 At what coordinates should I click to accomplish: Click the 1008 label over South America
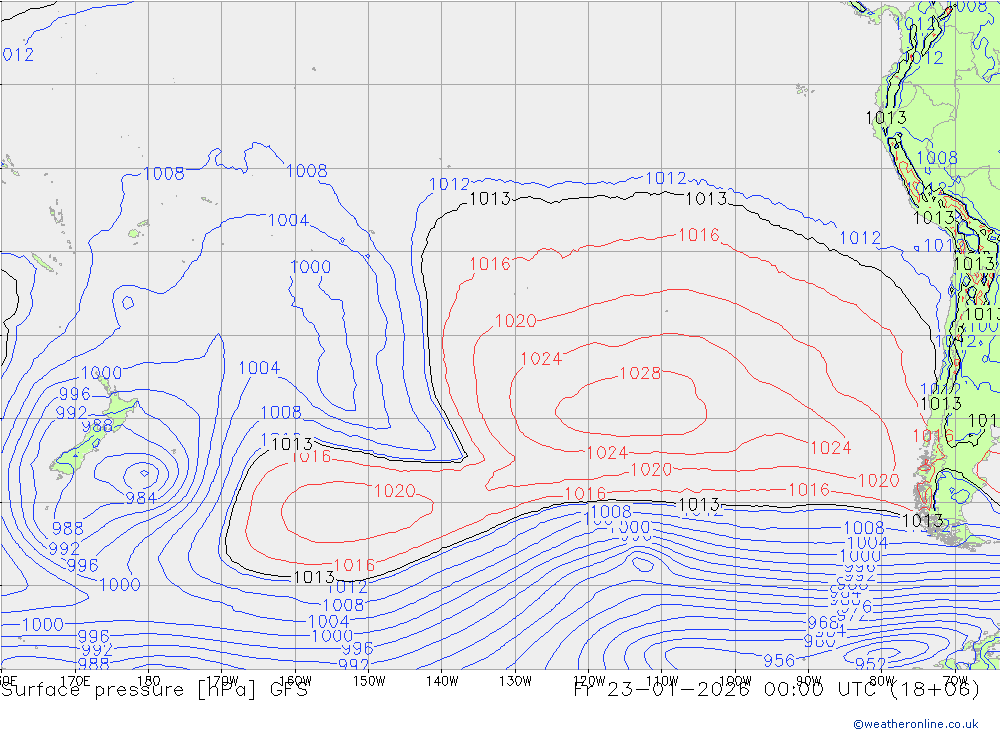pyautogui.click(x=937, y=158)
